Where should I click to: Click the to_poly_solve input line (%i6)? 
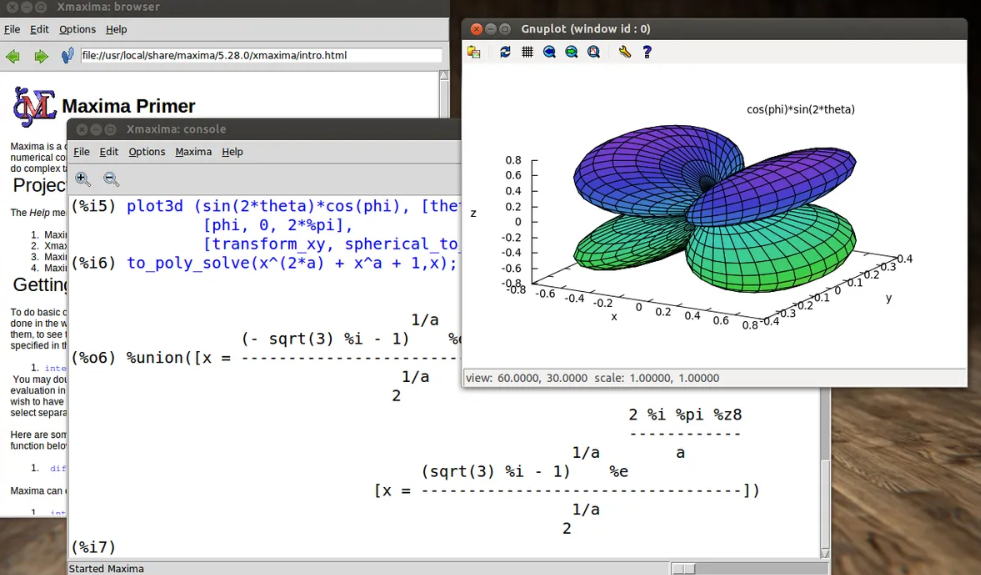[x=265, y=263]
